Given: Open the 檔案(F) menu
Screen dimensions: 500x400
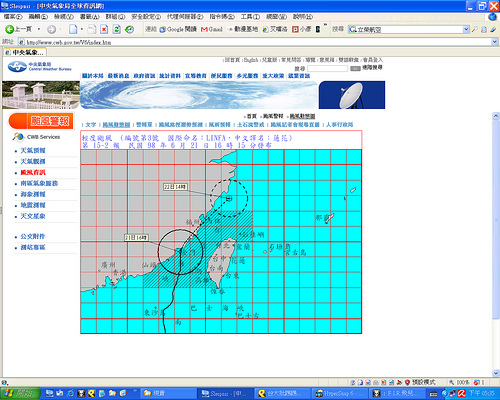Looking at the screenshot, I should click(13, 17).
